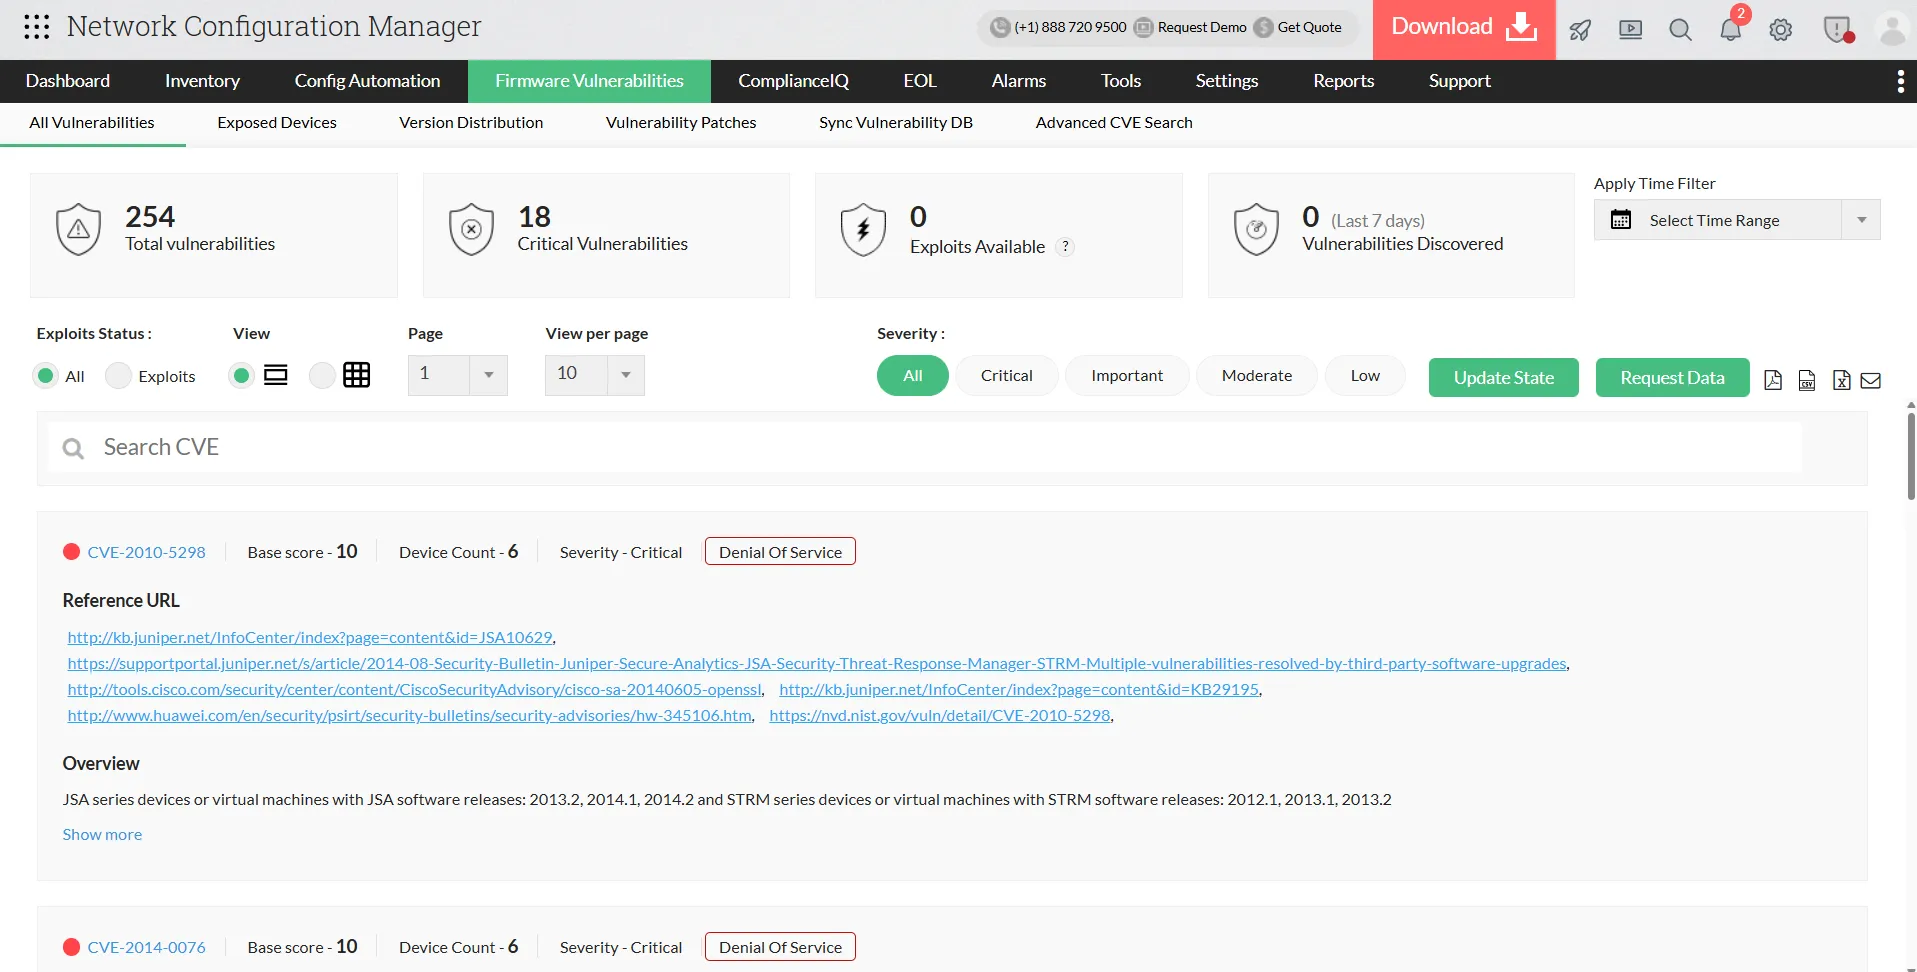Open the apps grid launcher
The height and width of the screenshot is (972, 1917).
tap(37, 27)
